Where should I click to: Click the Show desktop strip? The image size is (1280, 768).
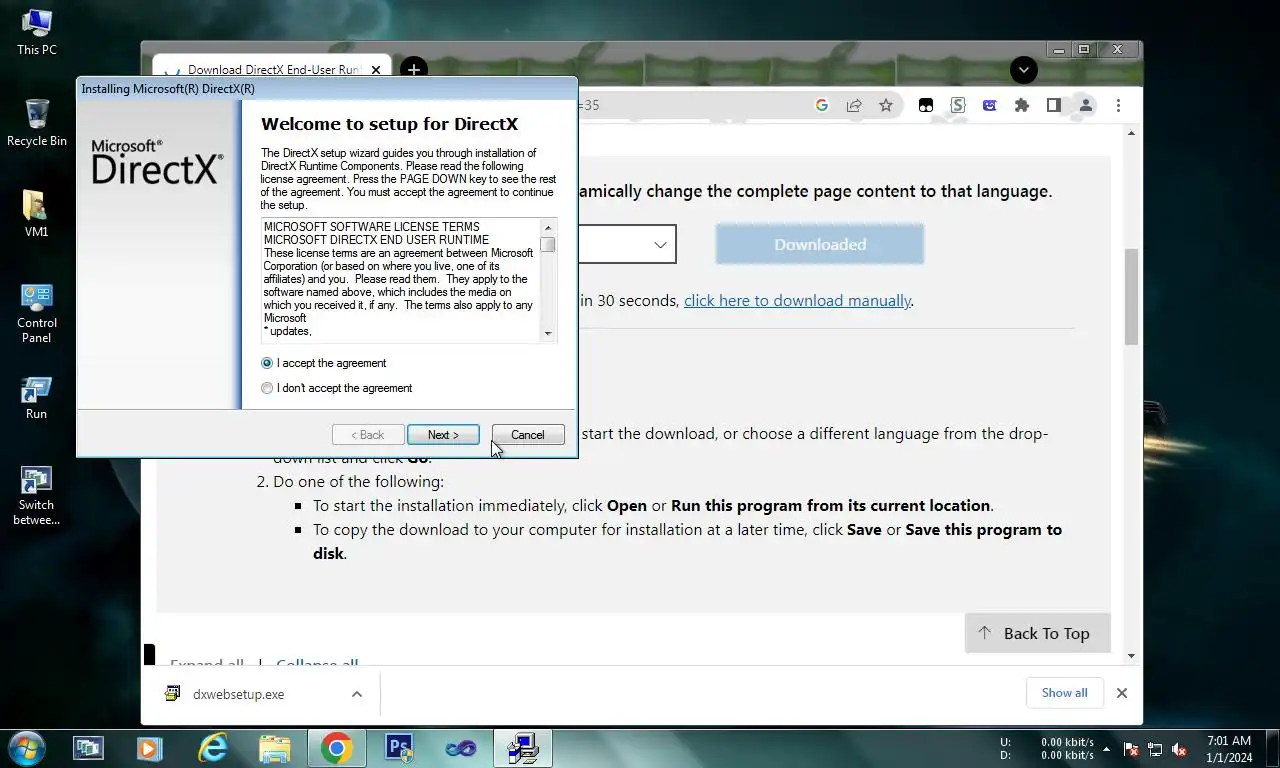tap(1273, 749)
